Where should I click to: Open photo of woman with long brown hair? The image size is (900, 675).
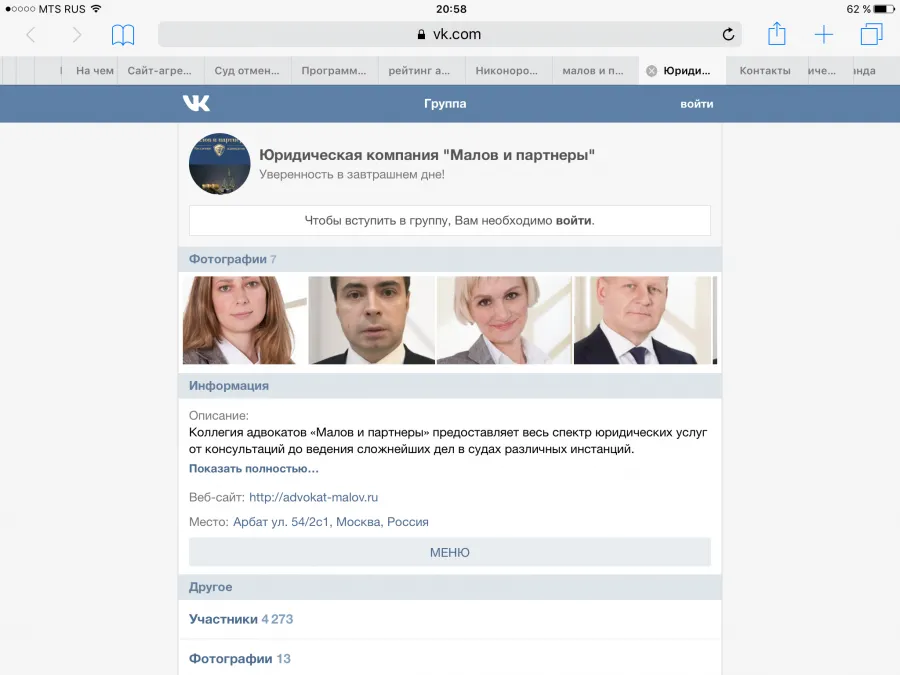click(x=244, y=320)
